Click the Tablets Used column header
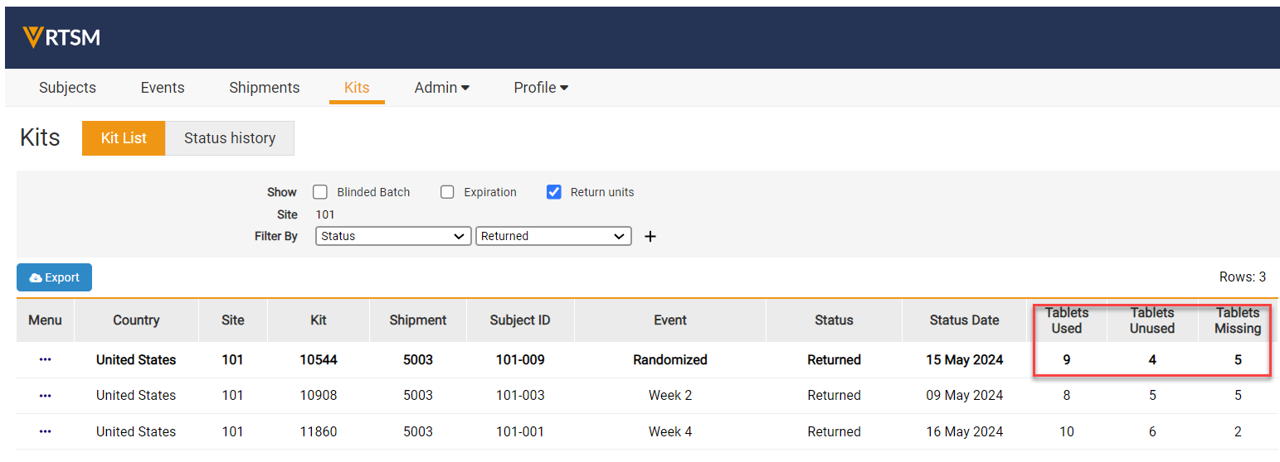 click(1066, 320)
